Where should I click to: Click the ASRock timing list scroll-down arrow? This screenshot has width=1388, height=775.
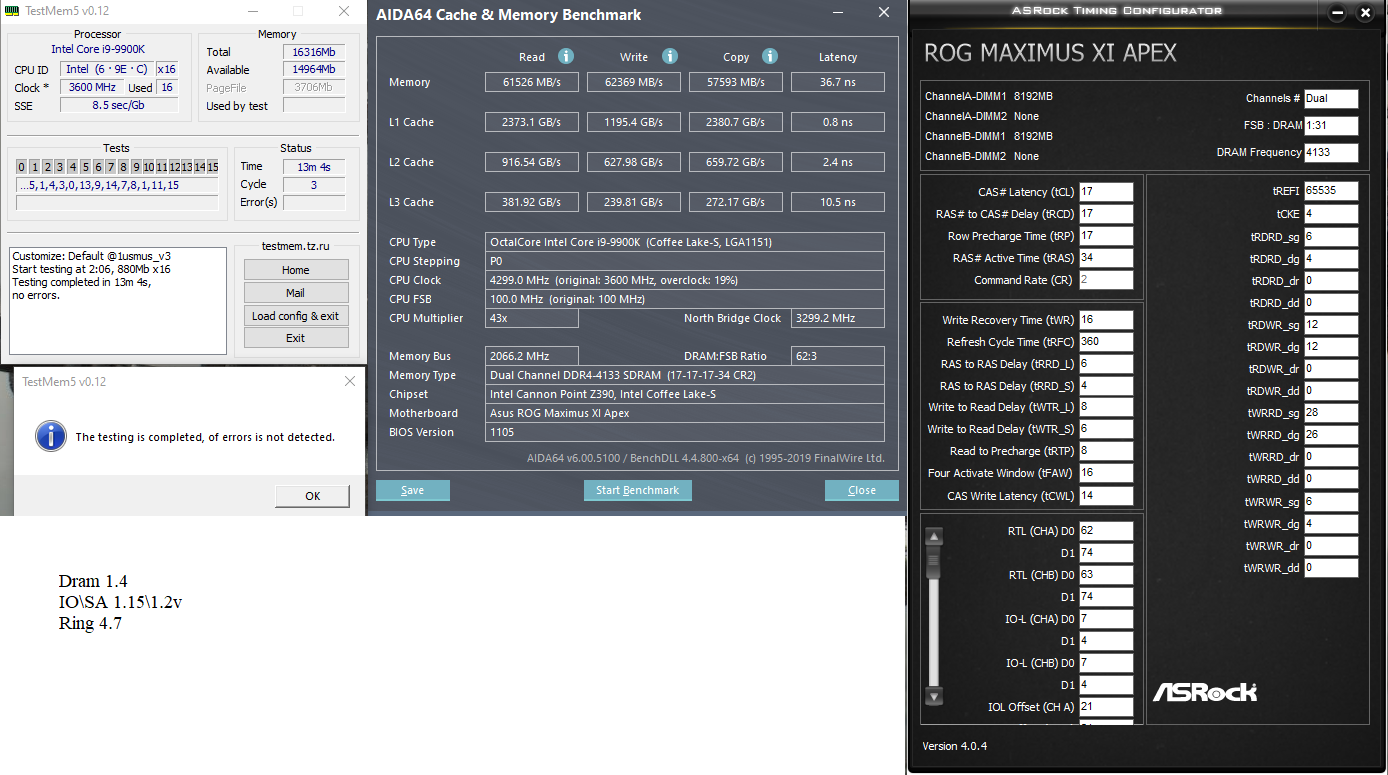coord(934,696)
